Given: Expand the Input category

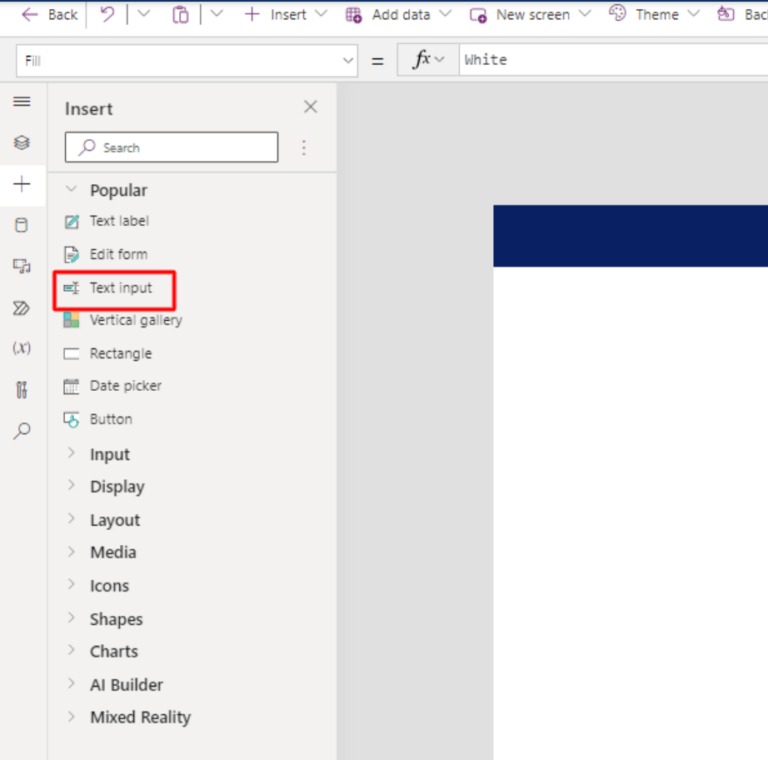Looking at the screenshot, I should [x=109, y=454].
